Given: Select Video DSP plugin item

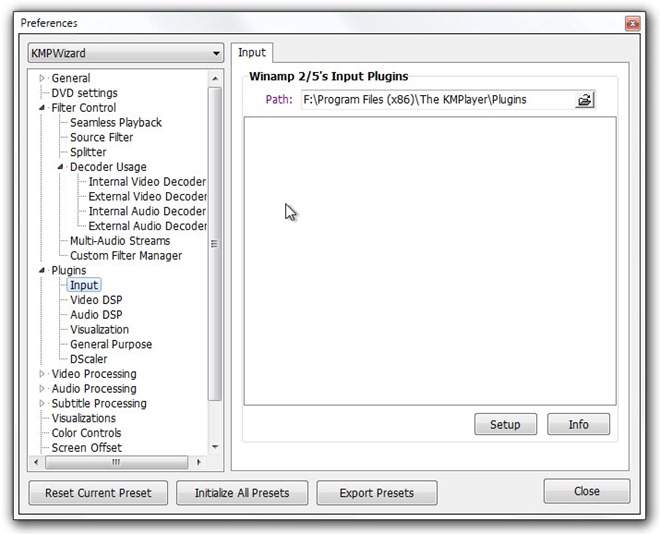Looking at the screenshot, I should 96,300.
